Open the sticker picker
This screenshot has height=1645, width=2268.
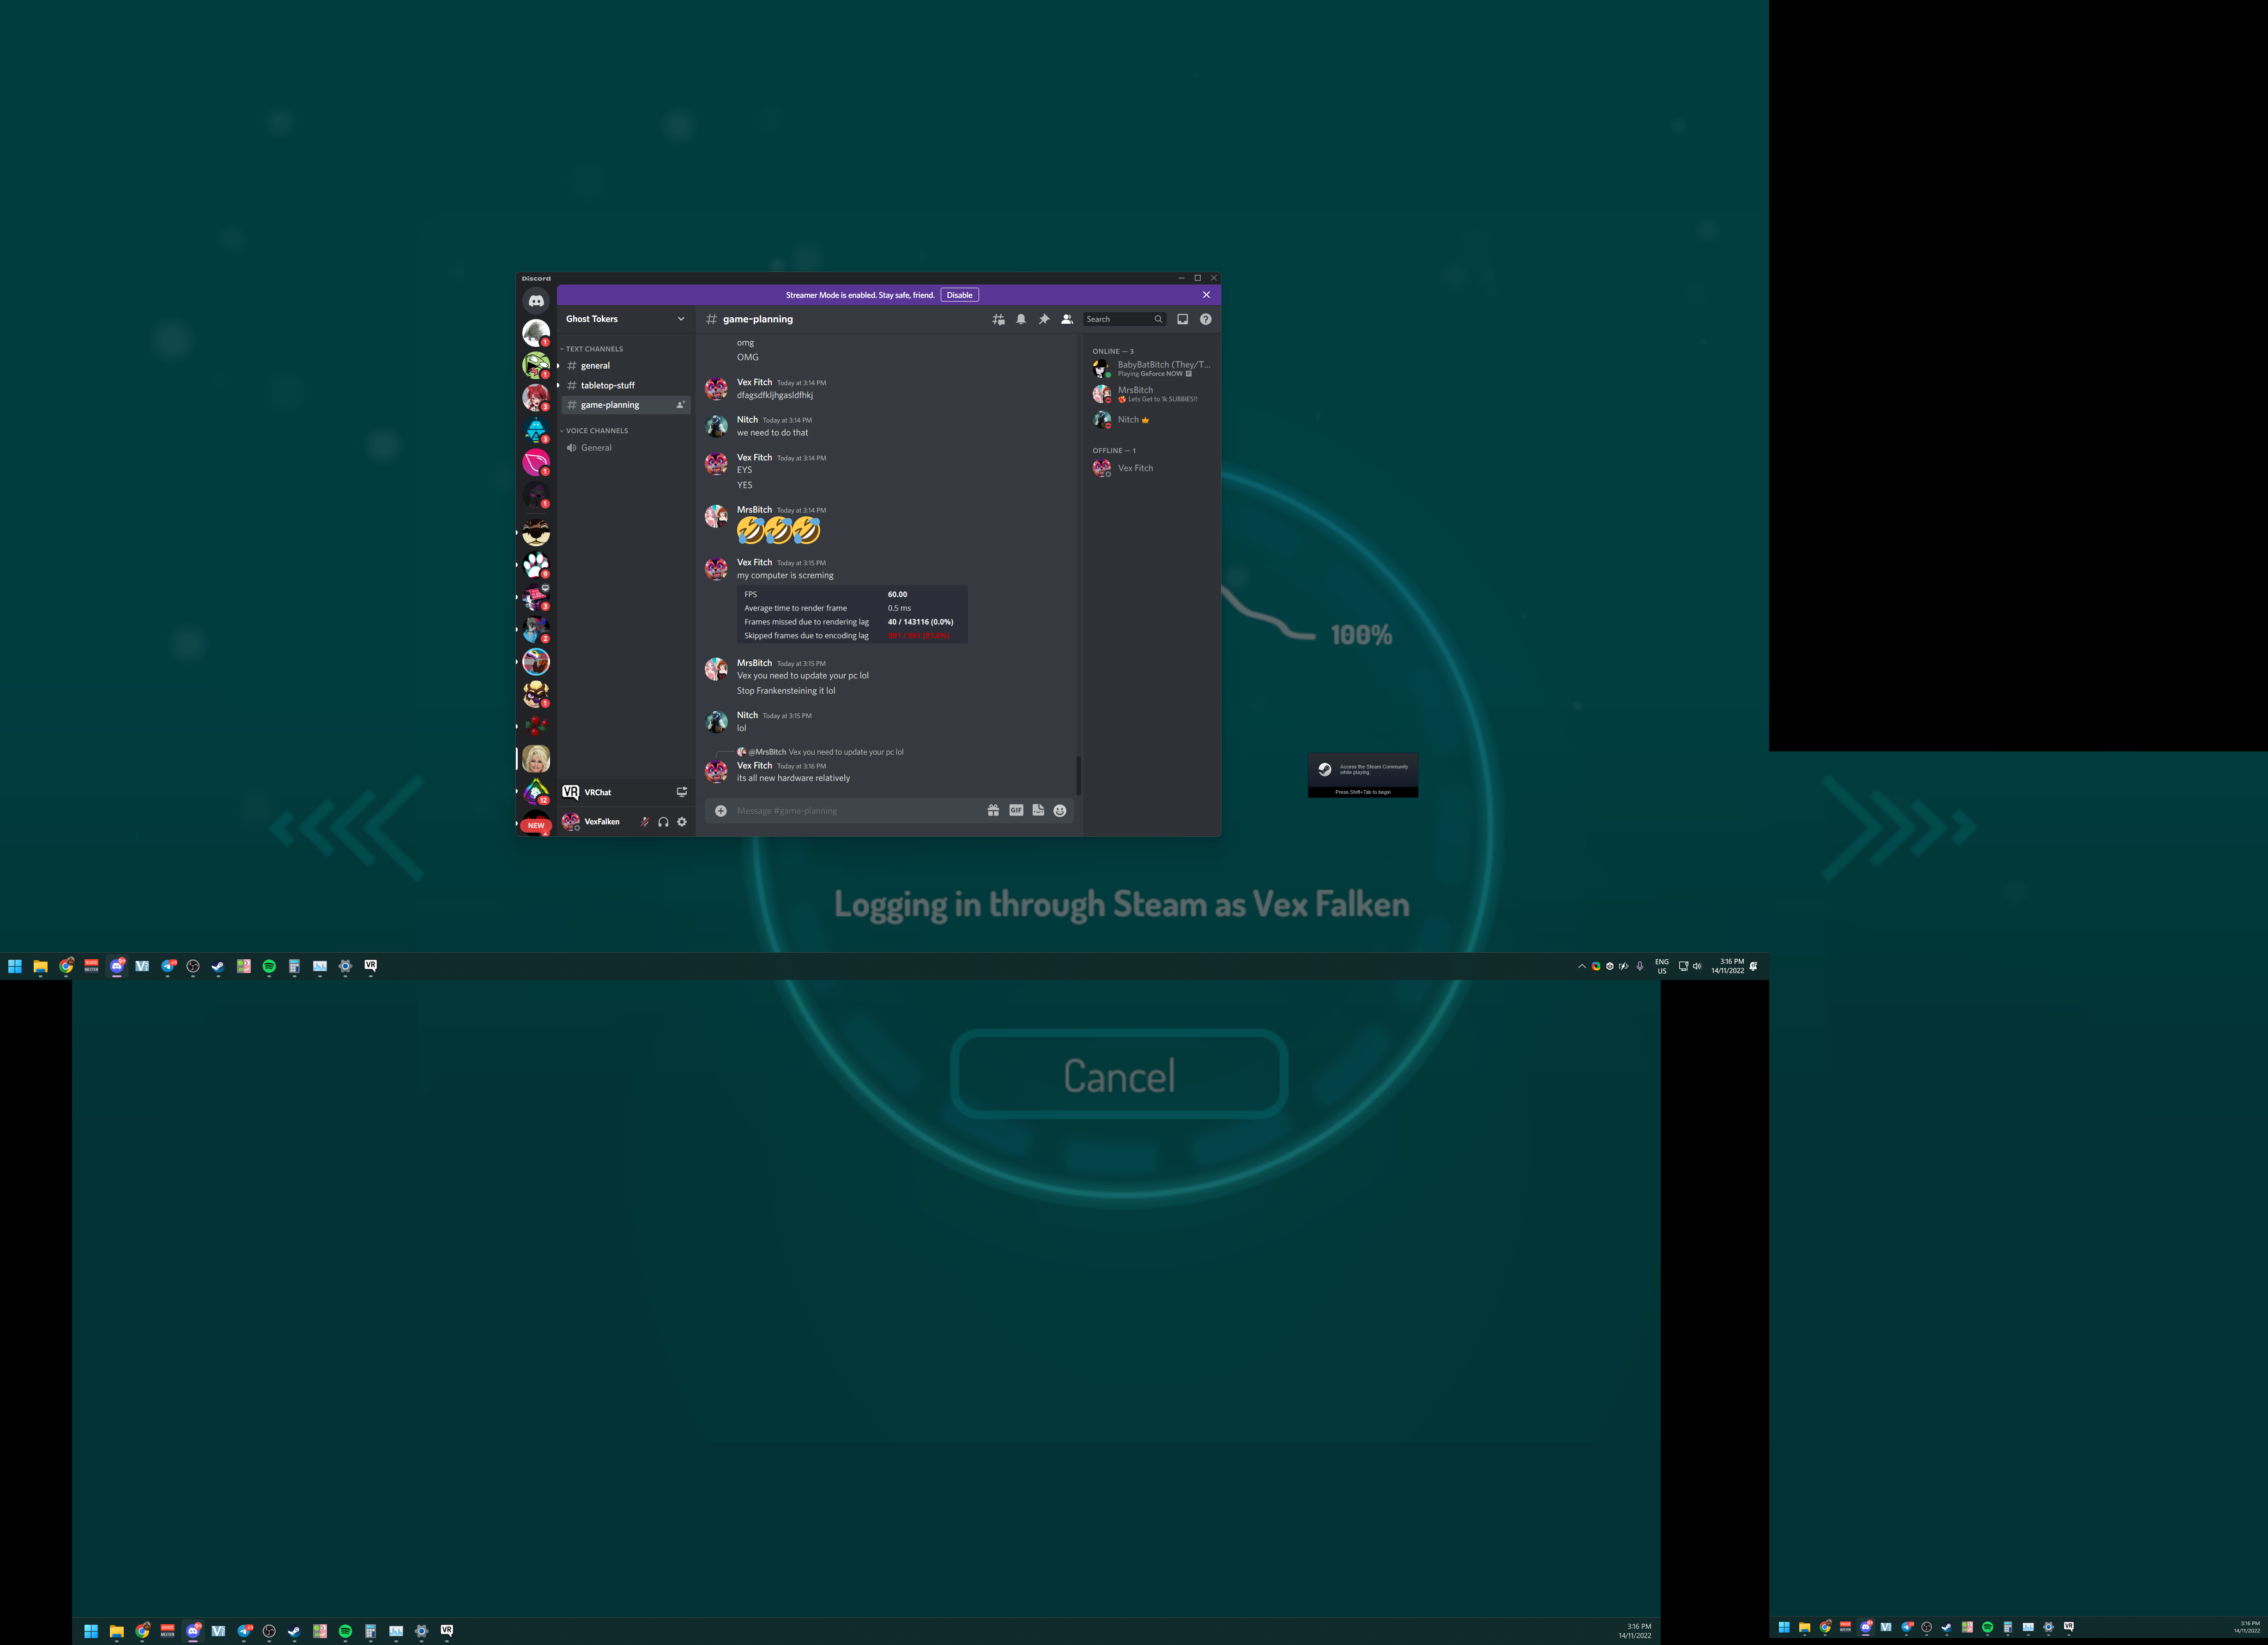pyautogui.click(x=1038, y=810)
